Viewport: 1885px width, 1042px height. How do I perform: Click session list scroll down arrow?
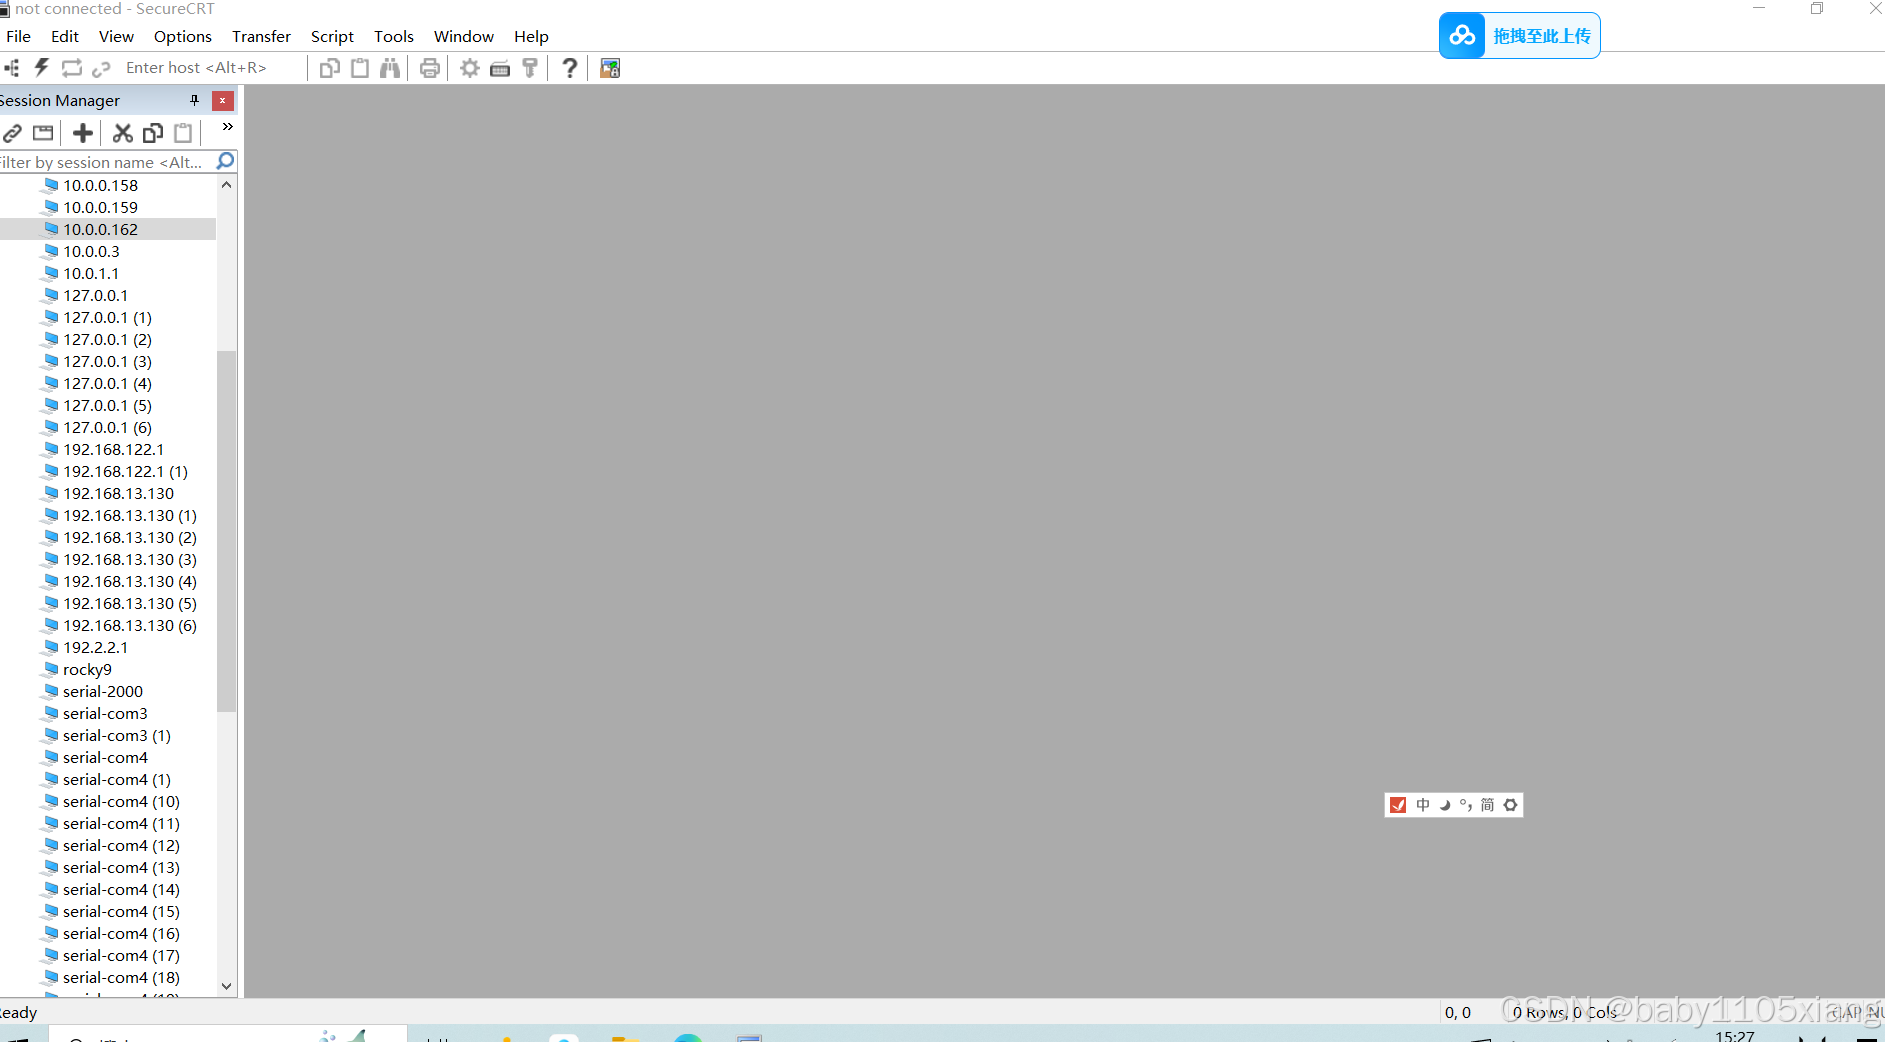[x=227, y=986]
